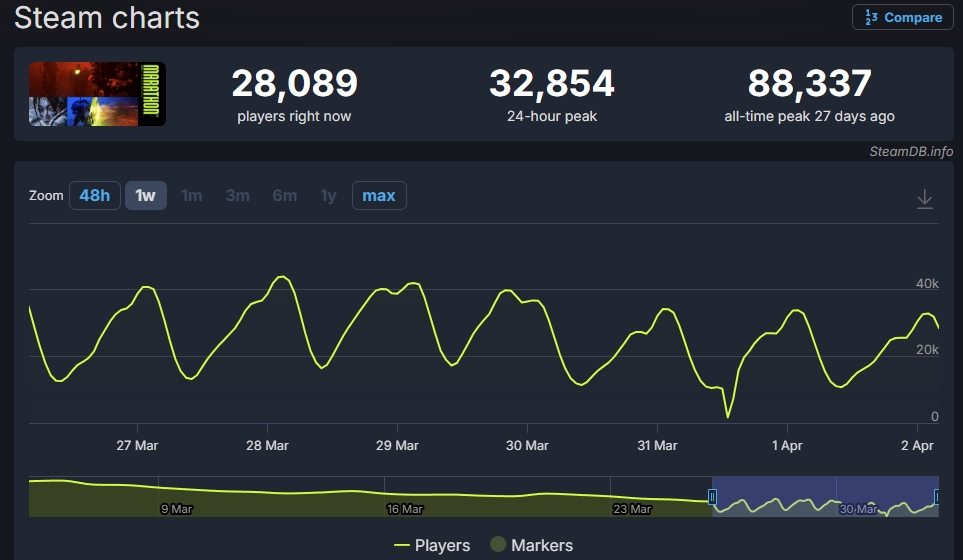This screenshot has width=963, height=560.
Task: Select the 1w zoom range
Action: click(146, 195)
